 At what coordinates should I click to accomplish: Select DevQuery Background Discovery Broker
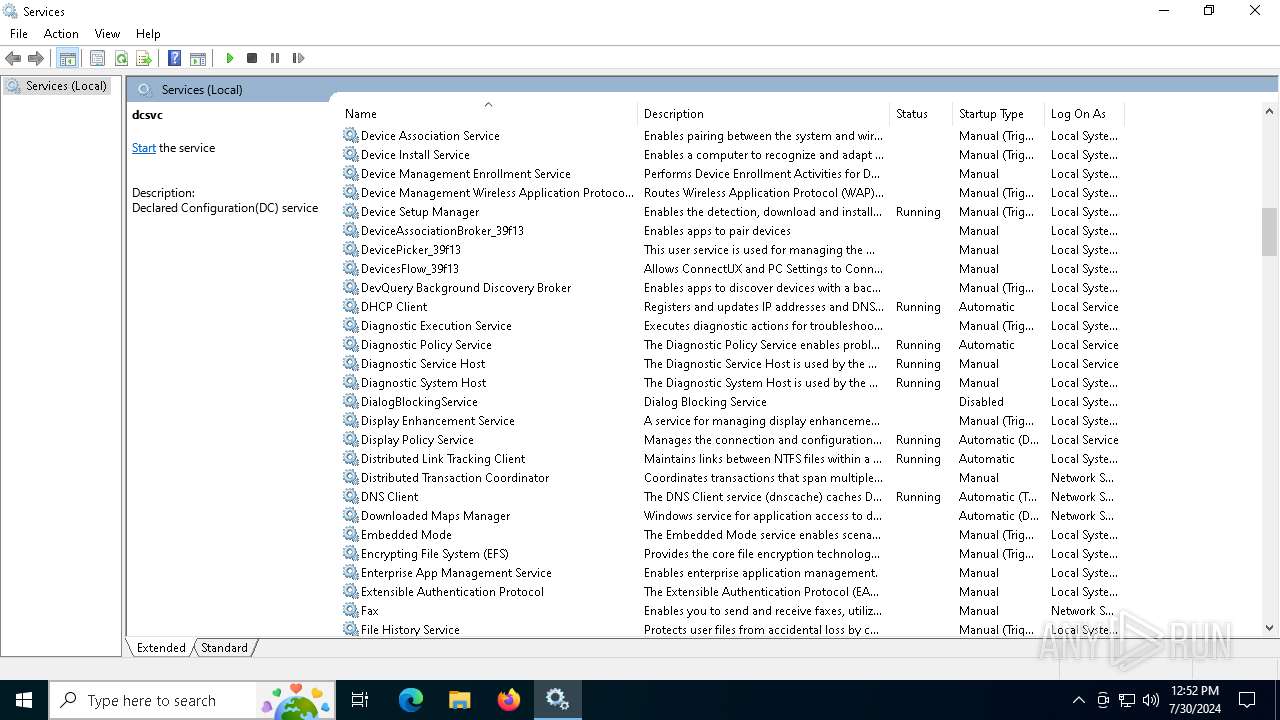tap(731, 288)
